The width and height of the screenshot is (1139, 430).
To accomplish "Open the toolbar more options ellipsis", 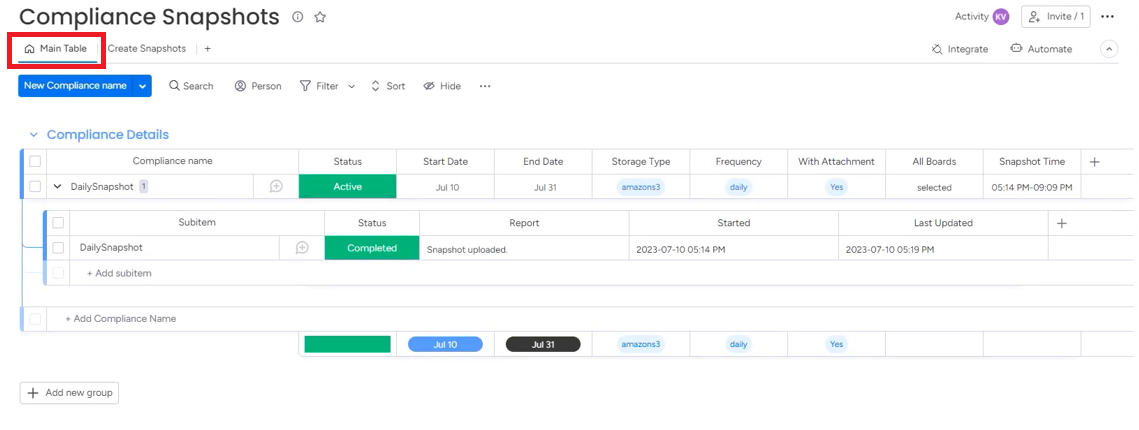I will tap(485, 86).
